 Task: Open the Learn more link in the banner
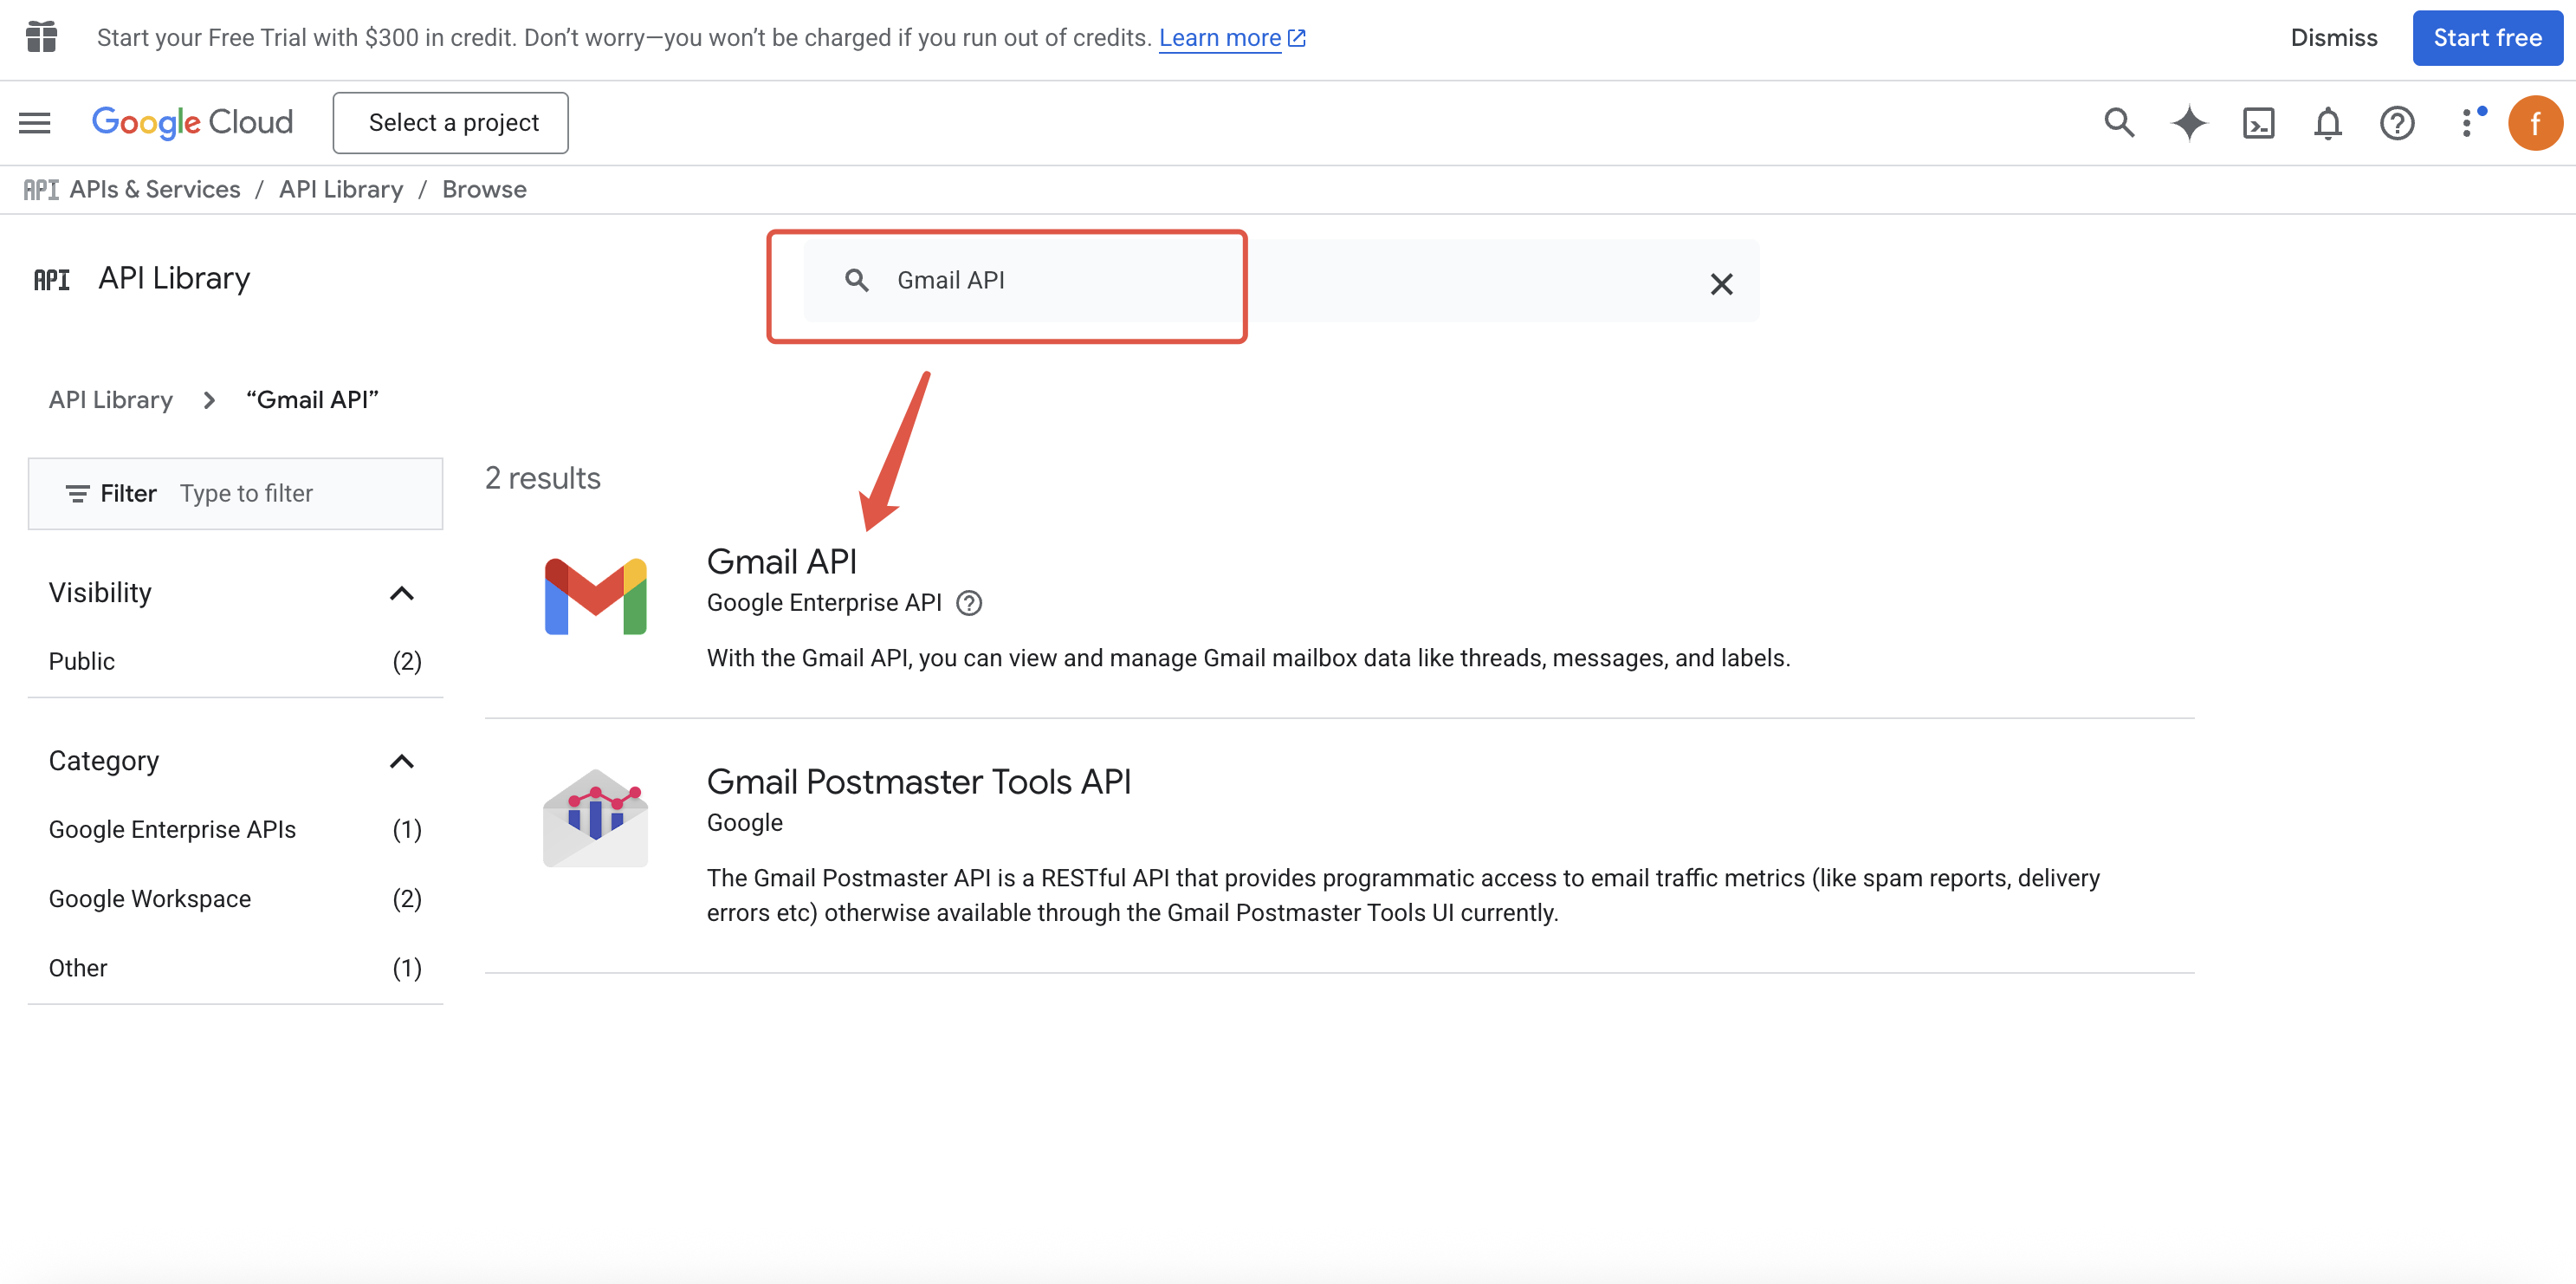point(1232,38)
